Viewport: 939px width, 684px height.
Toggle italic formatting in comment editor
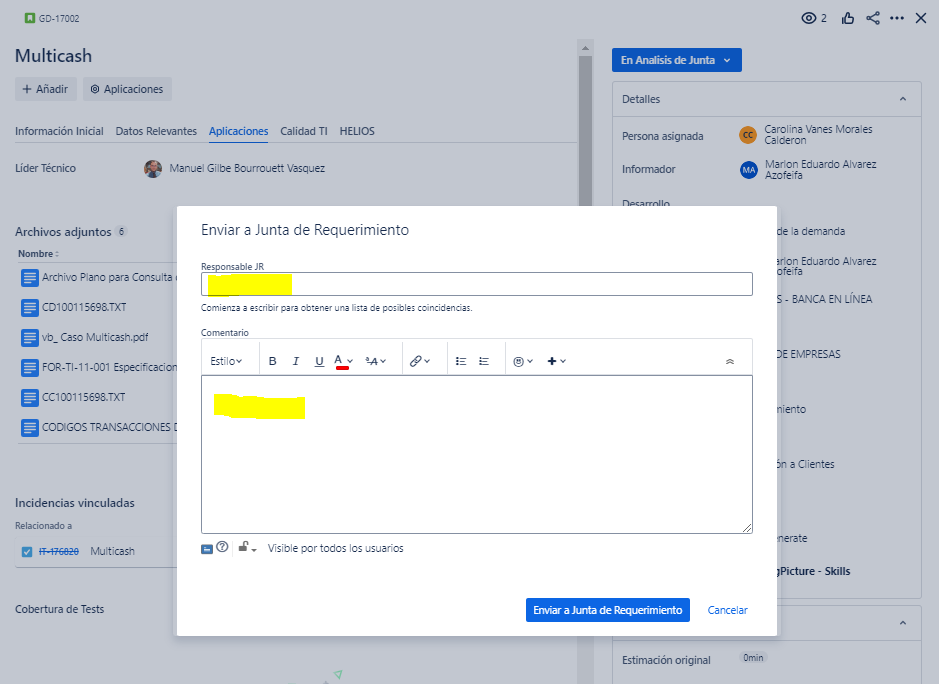(x=295, y=361)
